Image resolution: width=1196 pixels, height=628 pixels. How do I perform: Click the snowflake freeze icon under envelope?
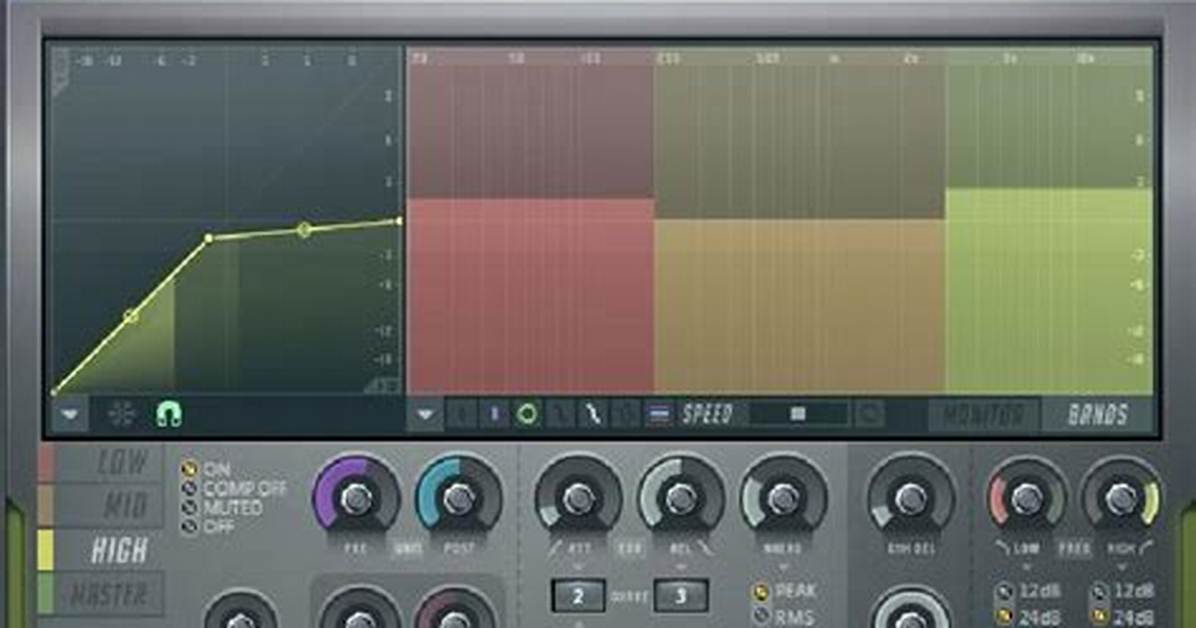pyautogui.click(x=121, y=414)
